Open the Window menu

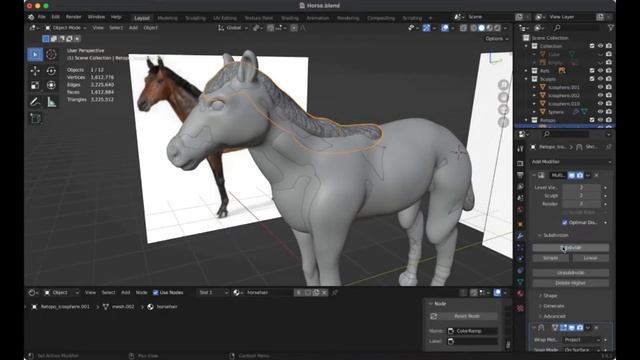pos(96,17)
